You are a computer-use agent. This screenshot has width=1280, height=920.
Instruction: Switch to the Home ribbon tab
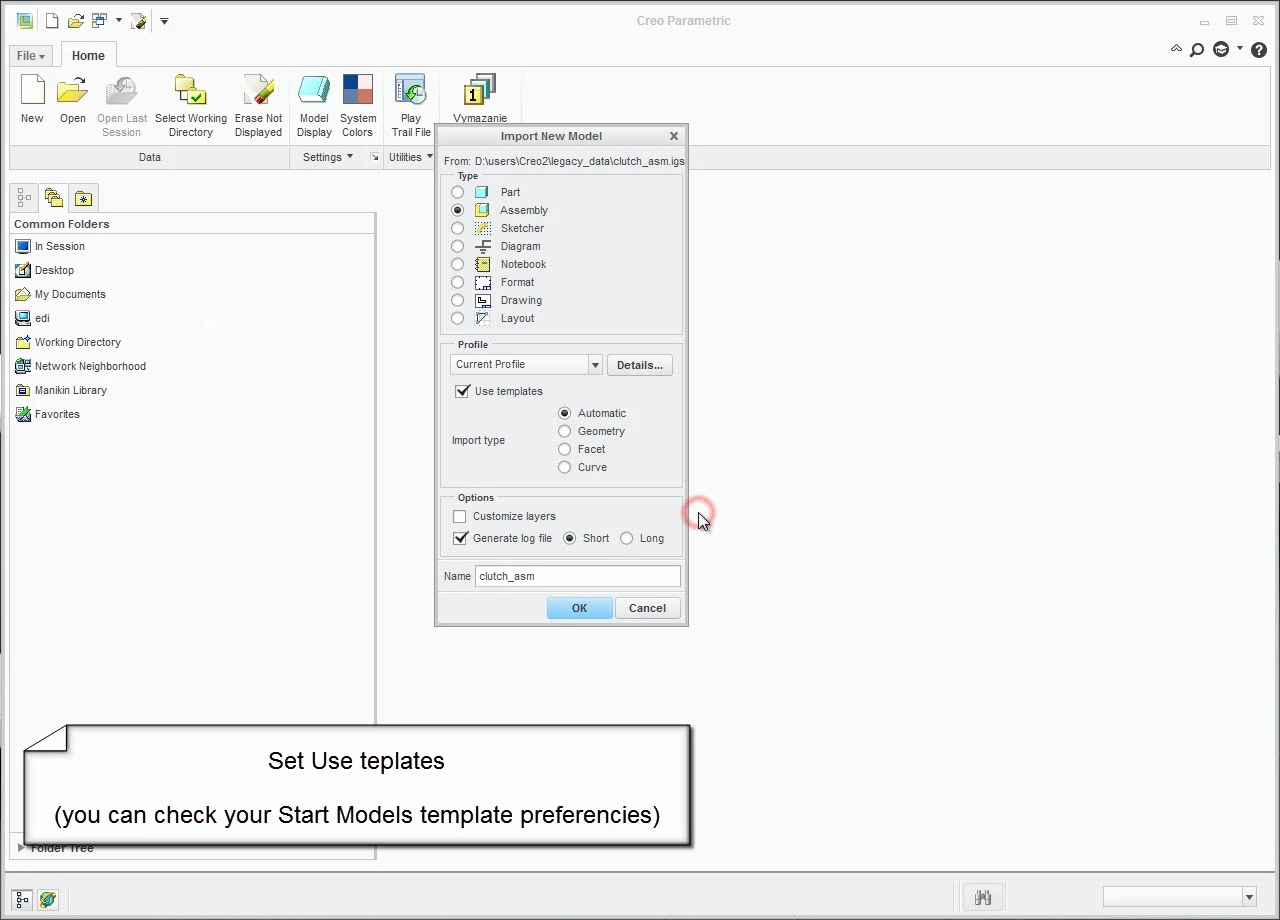pos(88,56)
